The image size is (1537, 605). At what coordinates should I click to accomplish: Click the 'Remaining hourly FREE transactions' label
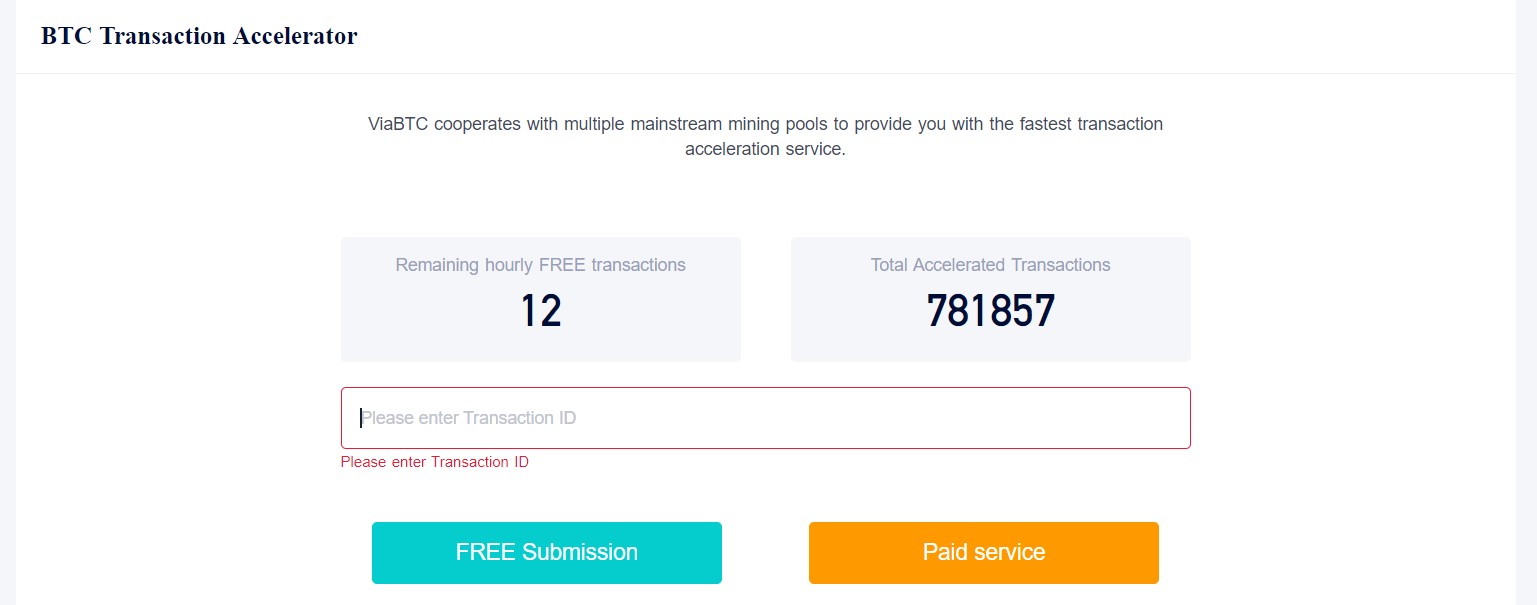540,265
